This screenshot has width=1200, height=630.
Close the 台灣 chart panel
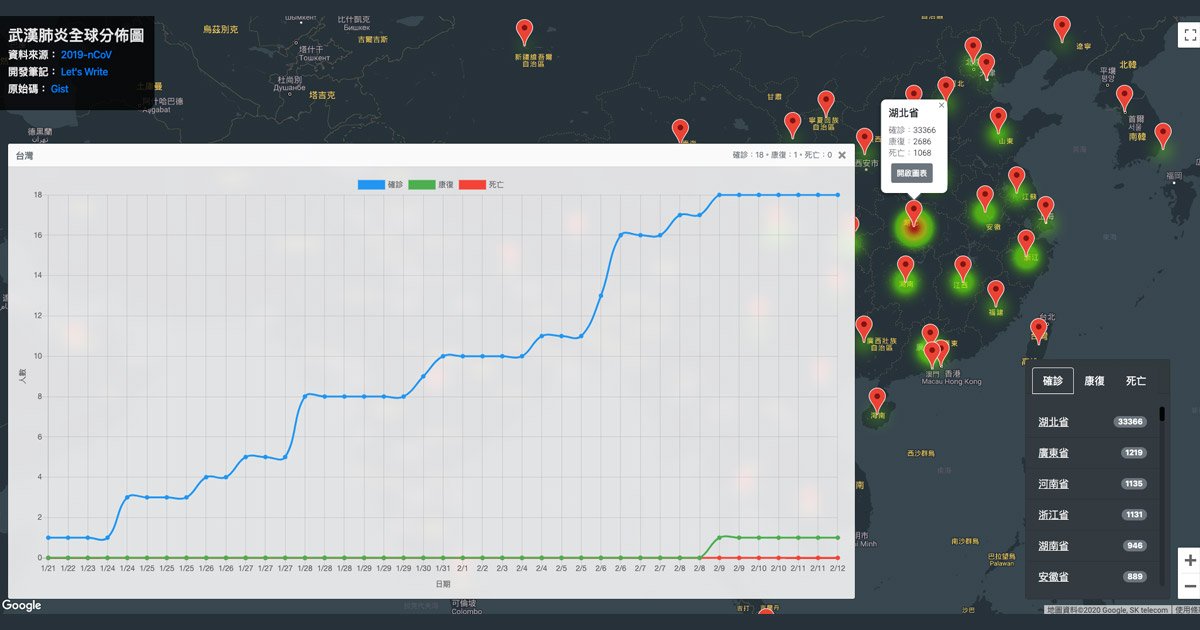click(x=842, y=155)
